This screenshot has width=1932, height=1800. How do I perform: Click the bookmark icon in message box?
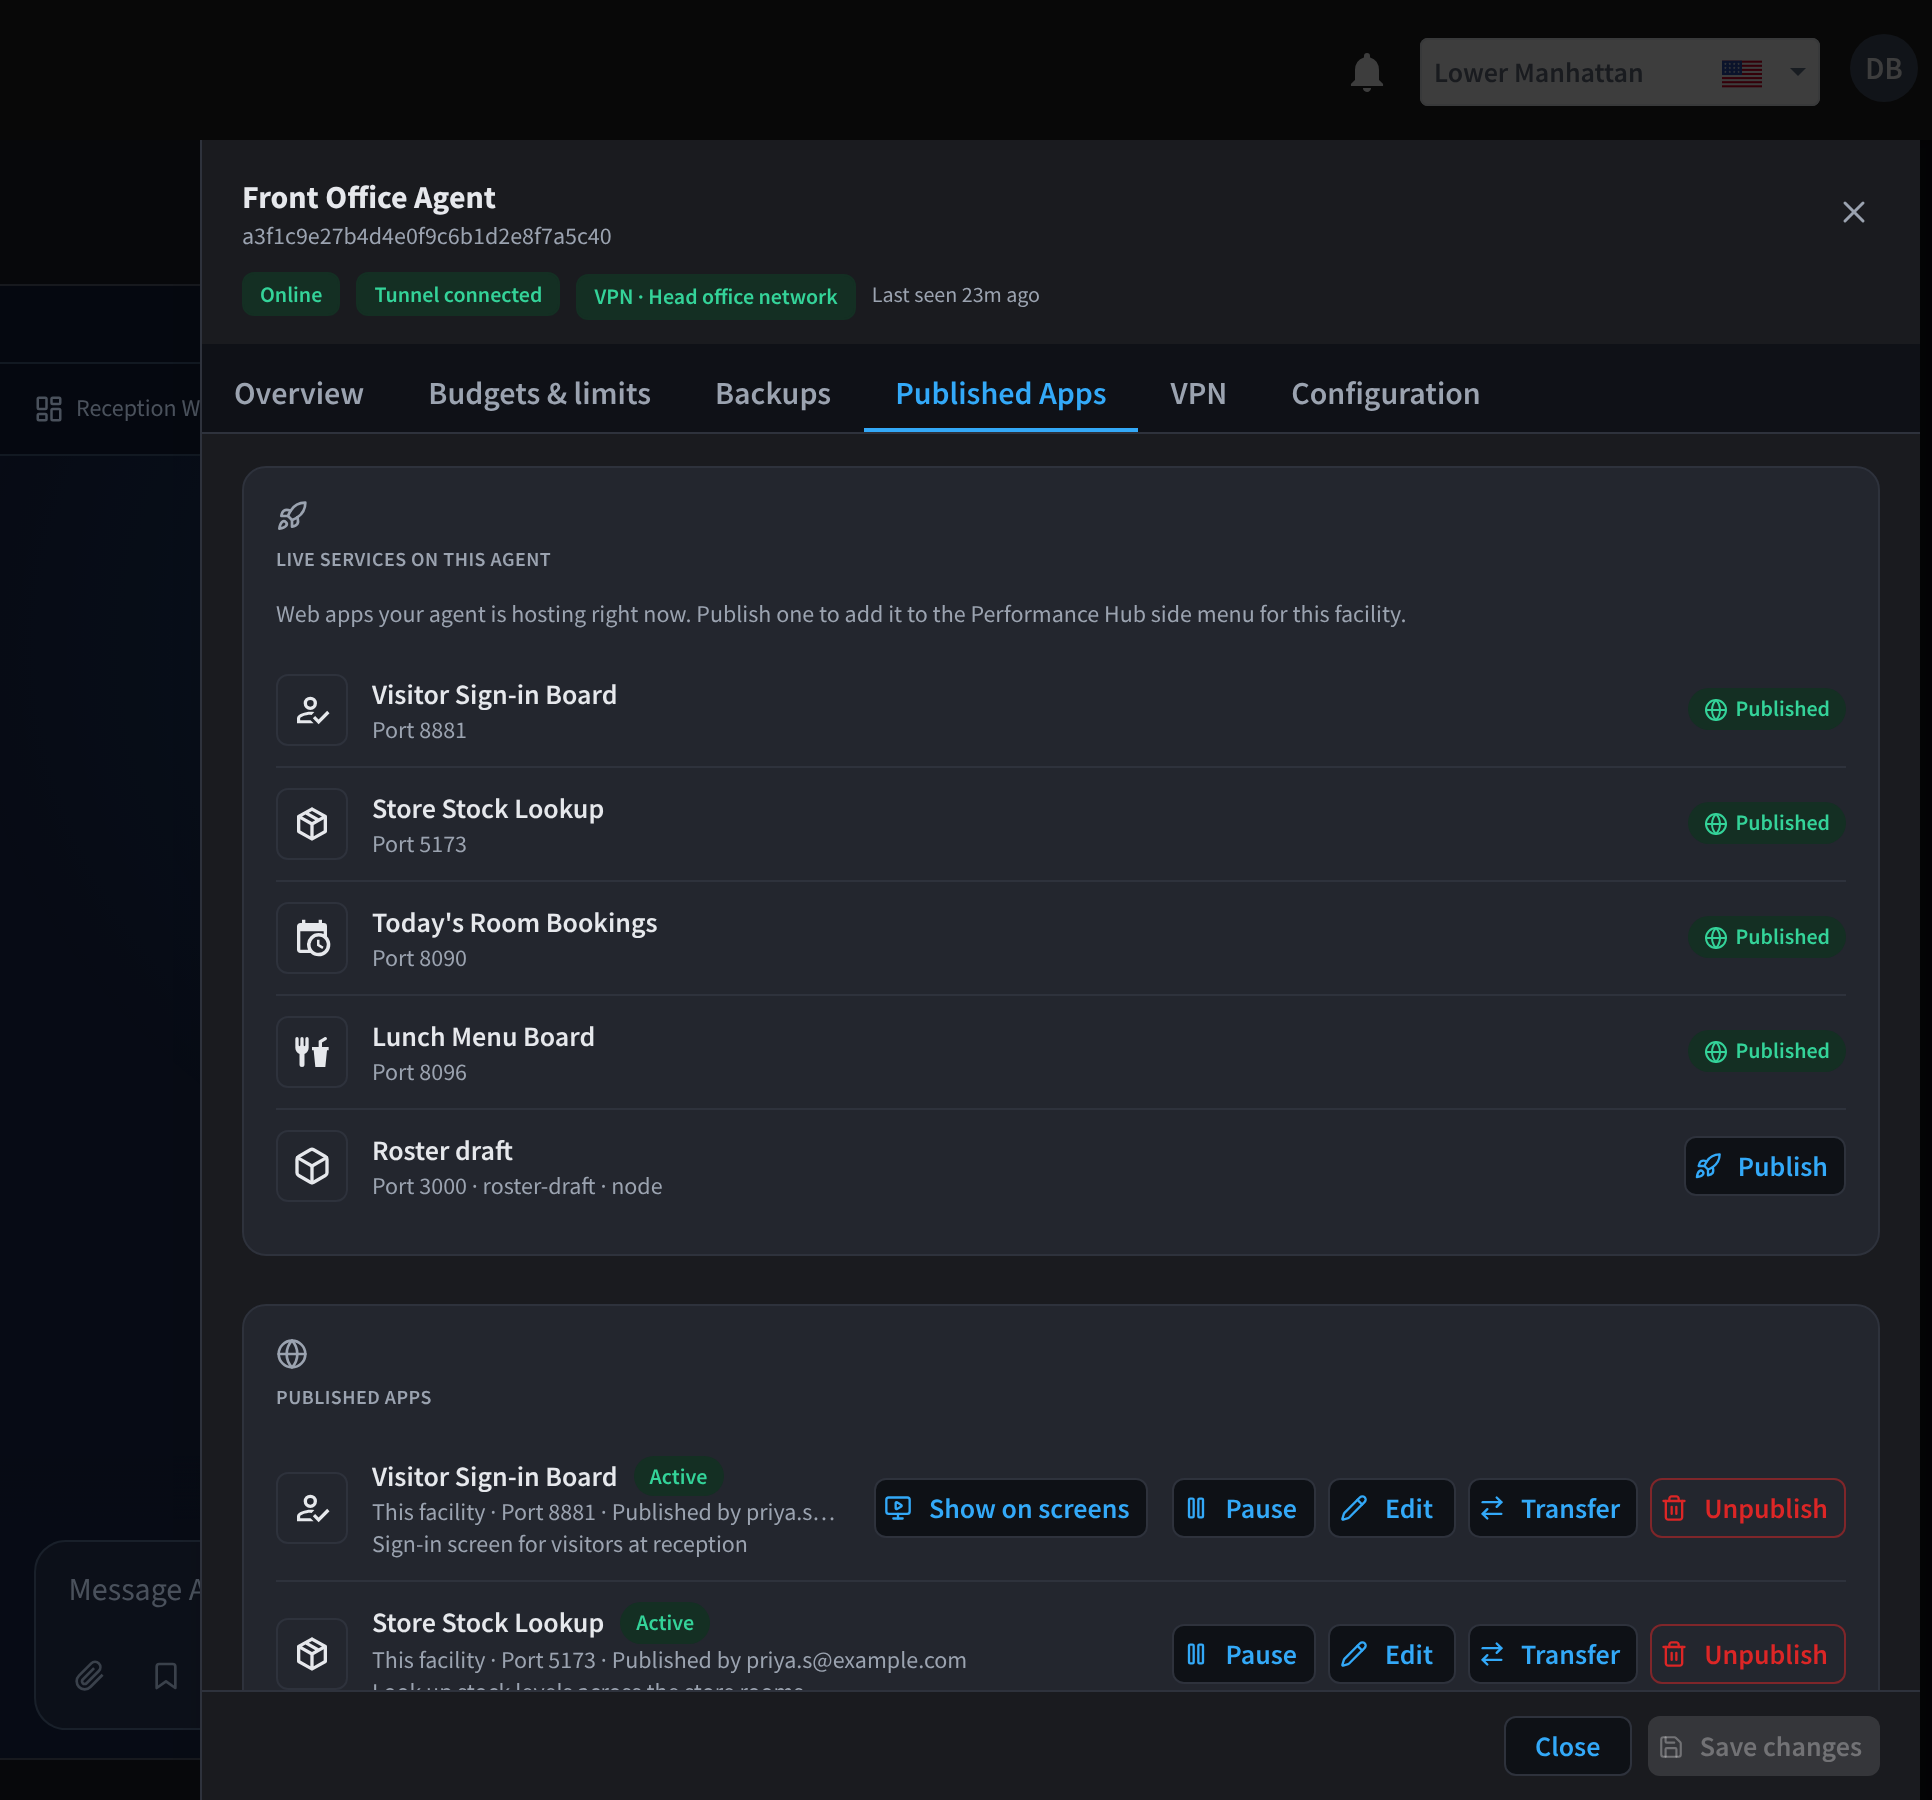coord(166,1675)
